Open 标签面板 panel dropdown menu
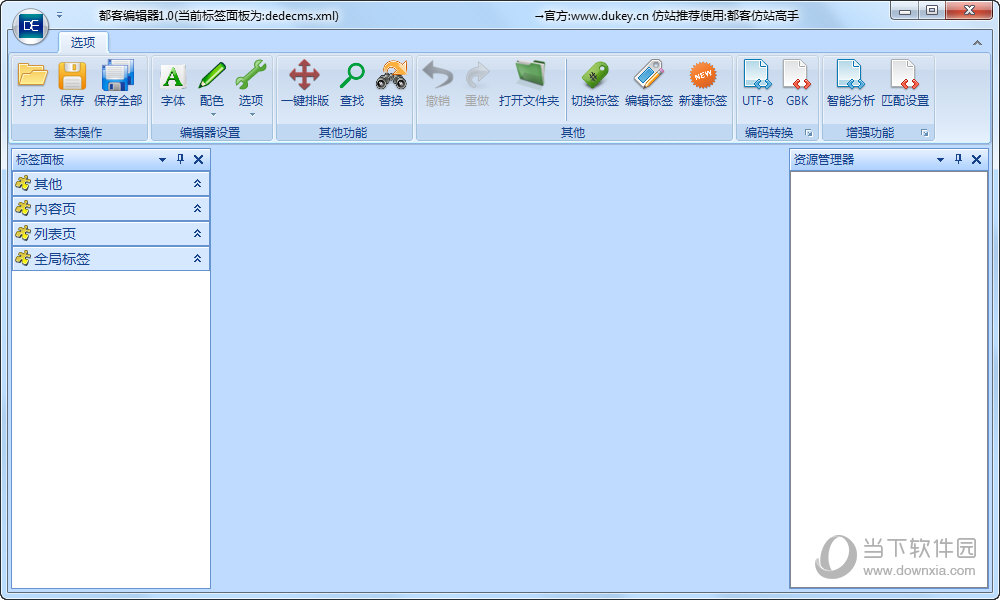 [x=162, y=160]
